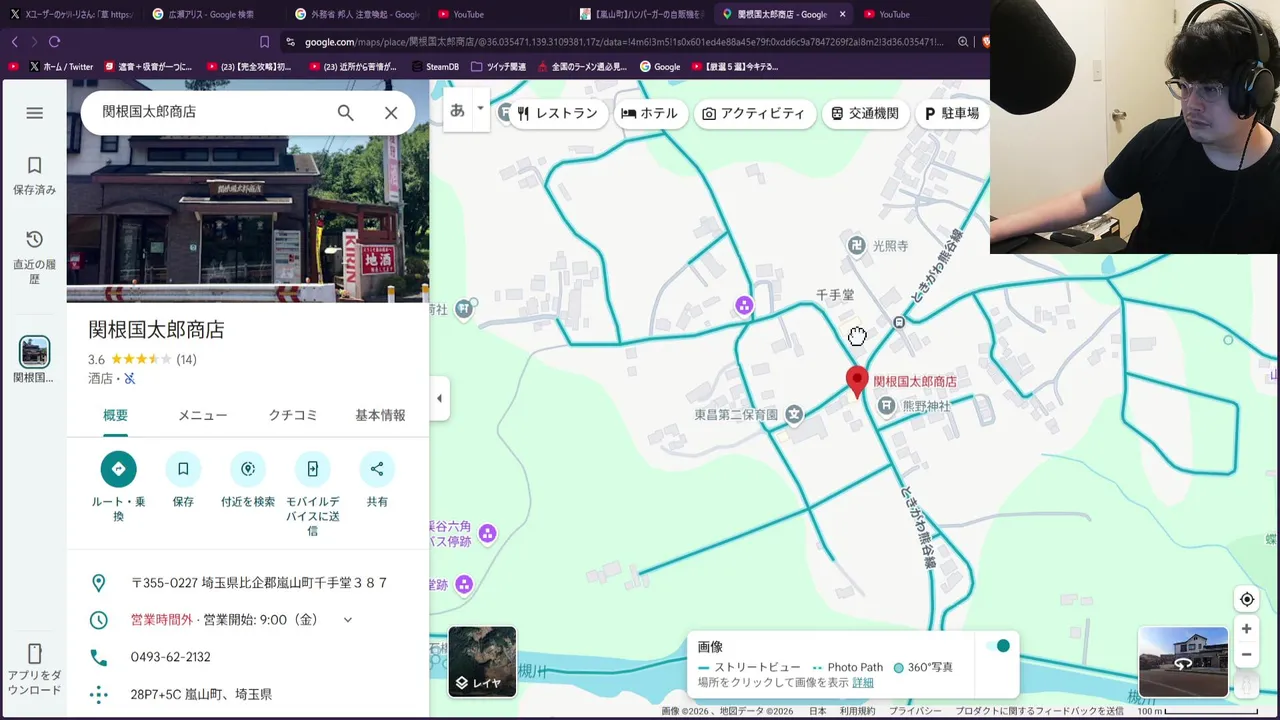
Task: Open the SteamDB bookmark
Action: click(x=434, y=67)
